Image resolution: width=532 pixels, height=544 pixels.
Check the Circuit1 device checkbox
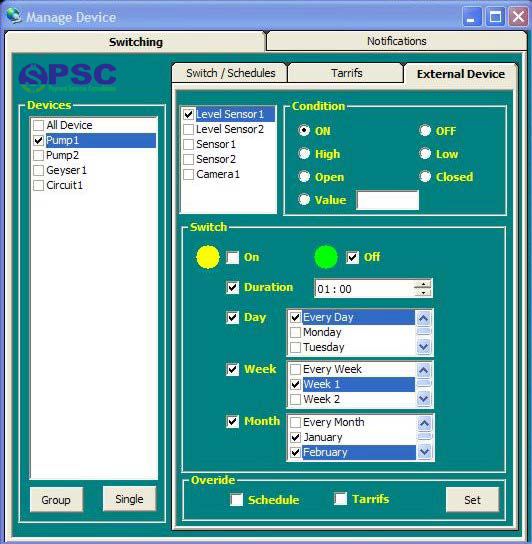point(38,185)
